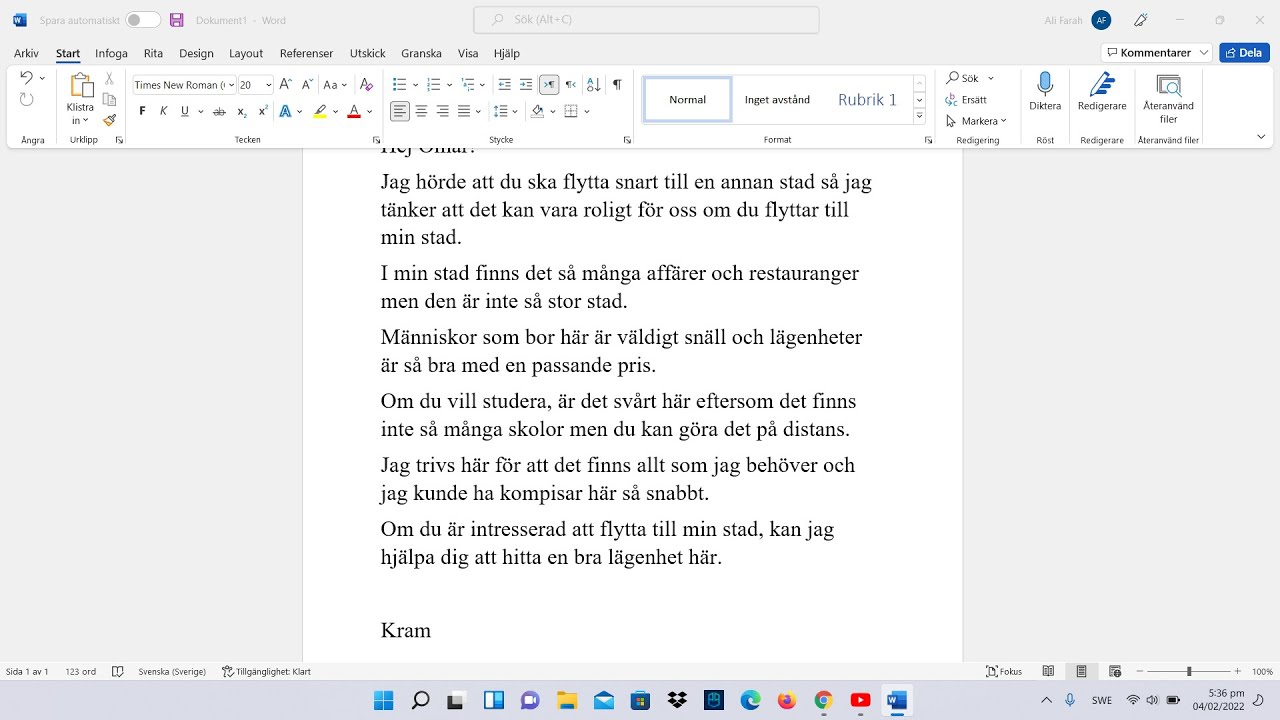
Task: Toggle right-to-left text direction
Action: tap(570, 85)
